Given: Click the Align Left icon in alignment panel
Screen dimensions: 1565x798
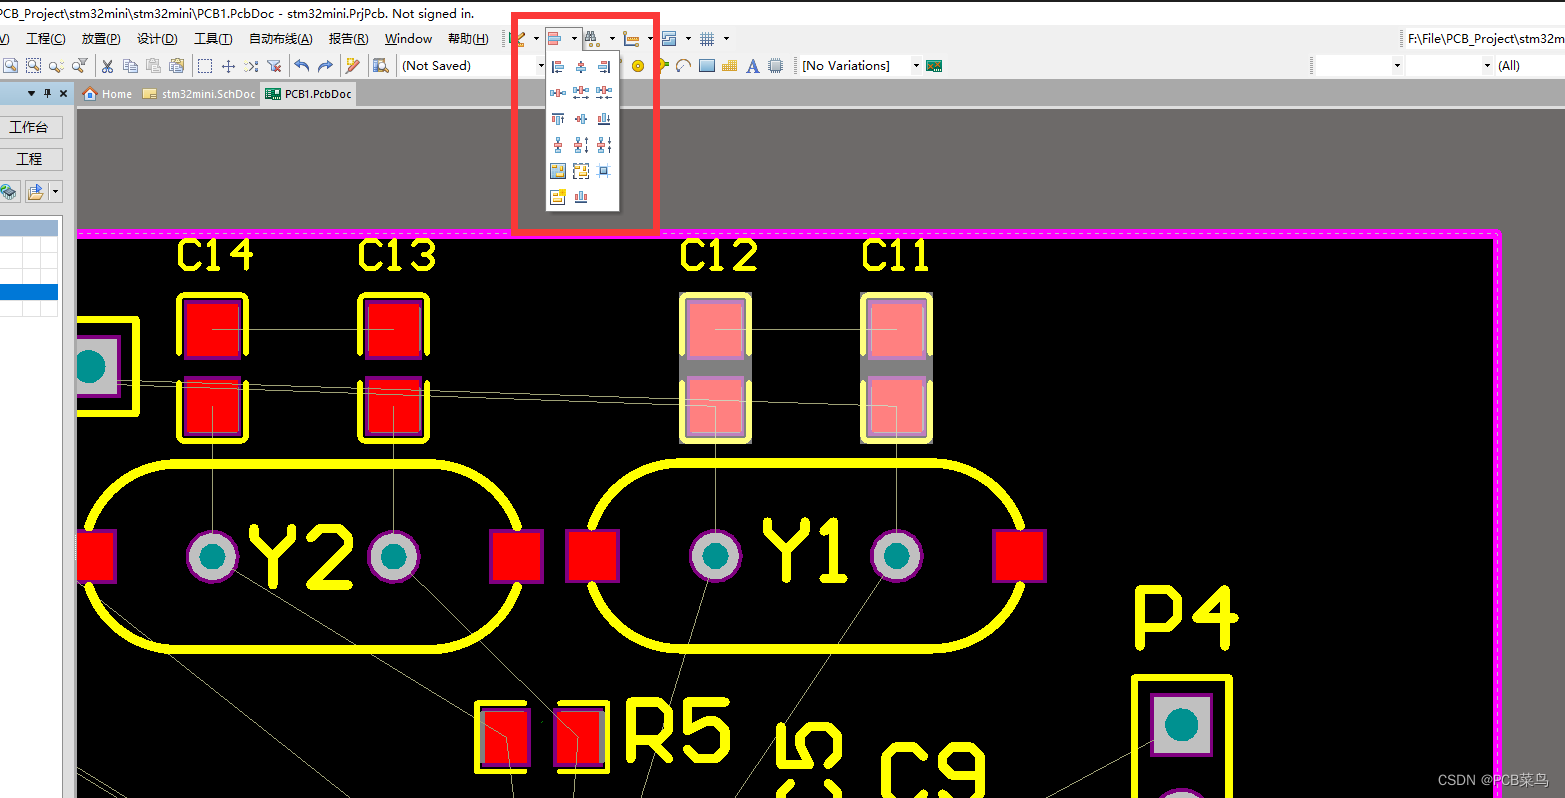Looking at the screenshot, I should click(557, 66).
